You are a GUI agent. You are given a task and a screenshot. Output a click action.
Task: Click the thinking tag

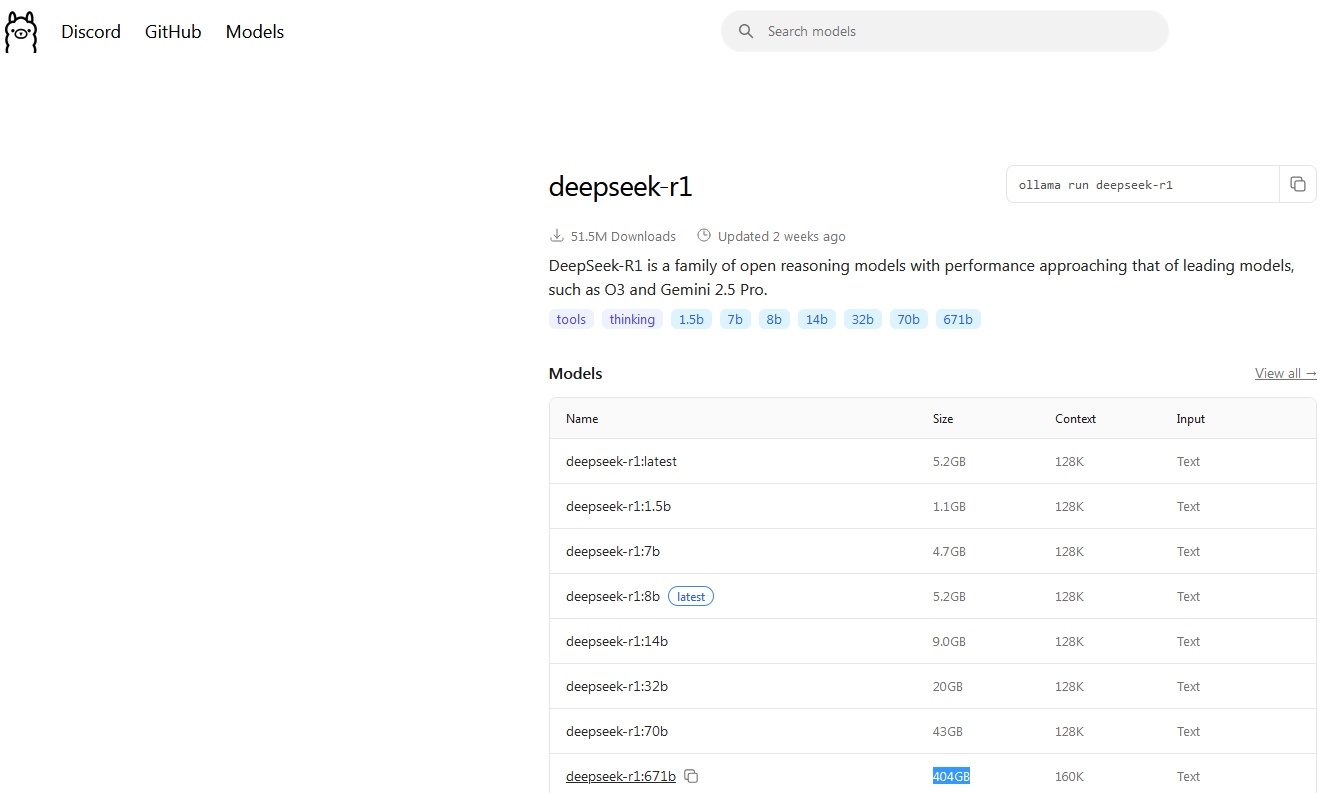pyautogui.click(x=632, y=319)
